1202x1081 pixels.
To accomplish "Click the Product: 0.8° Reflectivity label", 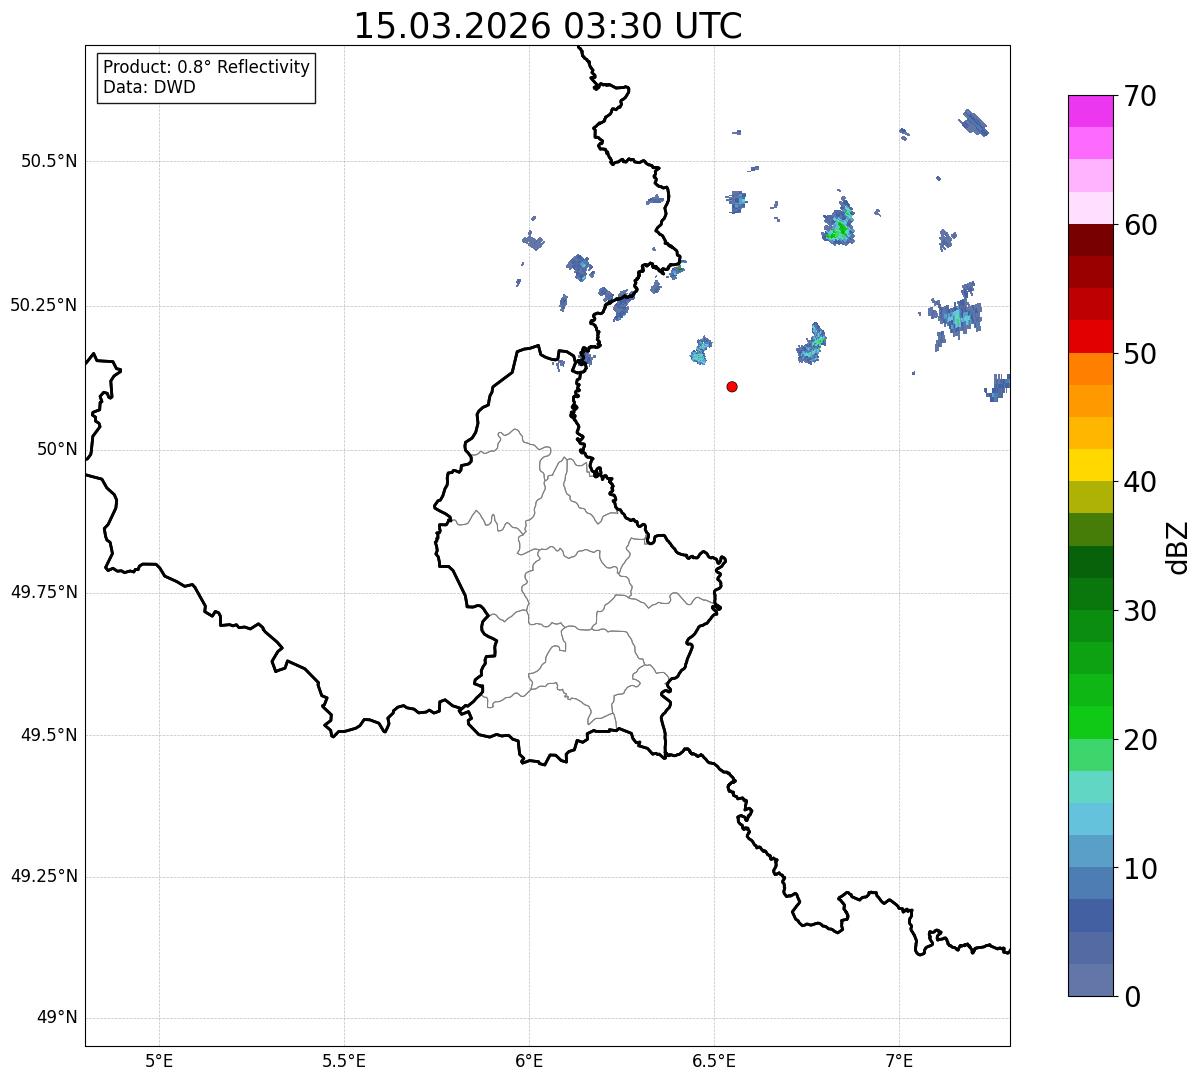I will (207, 67).
